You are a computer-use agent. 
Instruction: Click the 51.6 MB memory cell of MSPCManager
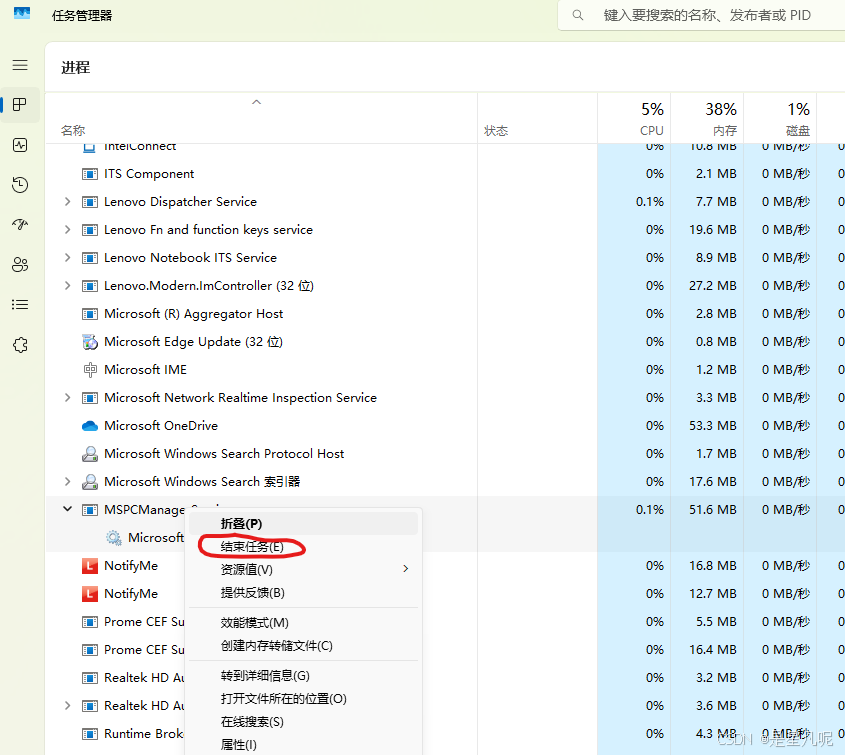[708, 510]
